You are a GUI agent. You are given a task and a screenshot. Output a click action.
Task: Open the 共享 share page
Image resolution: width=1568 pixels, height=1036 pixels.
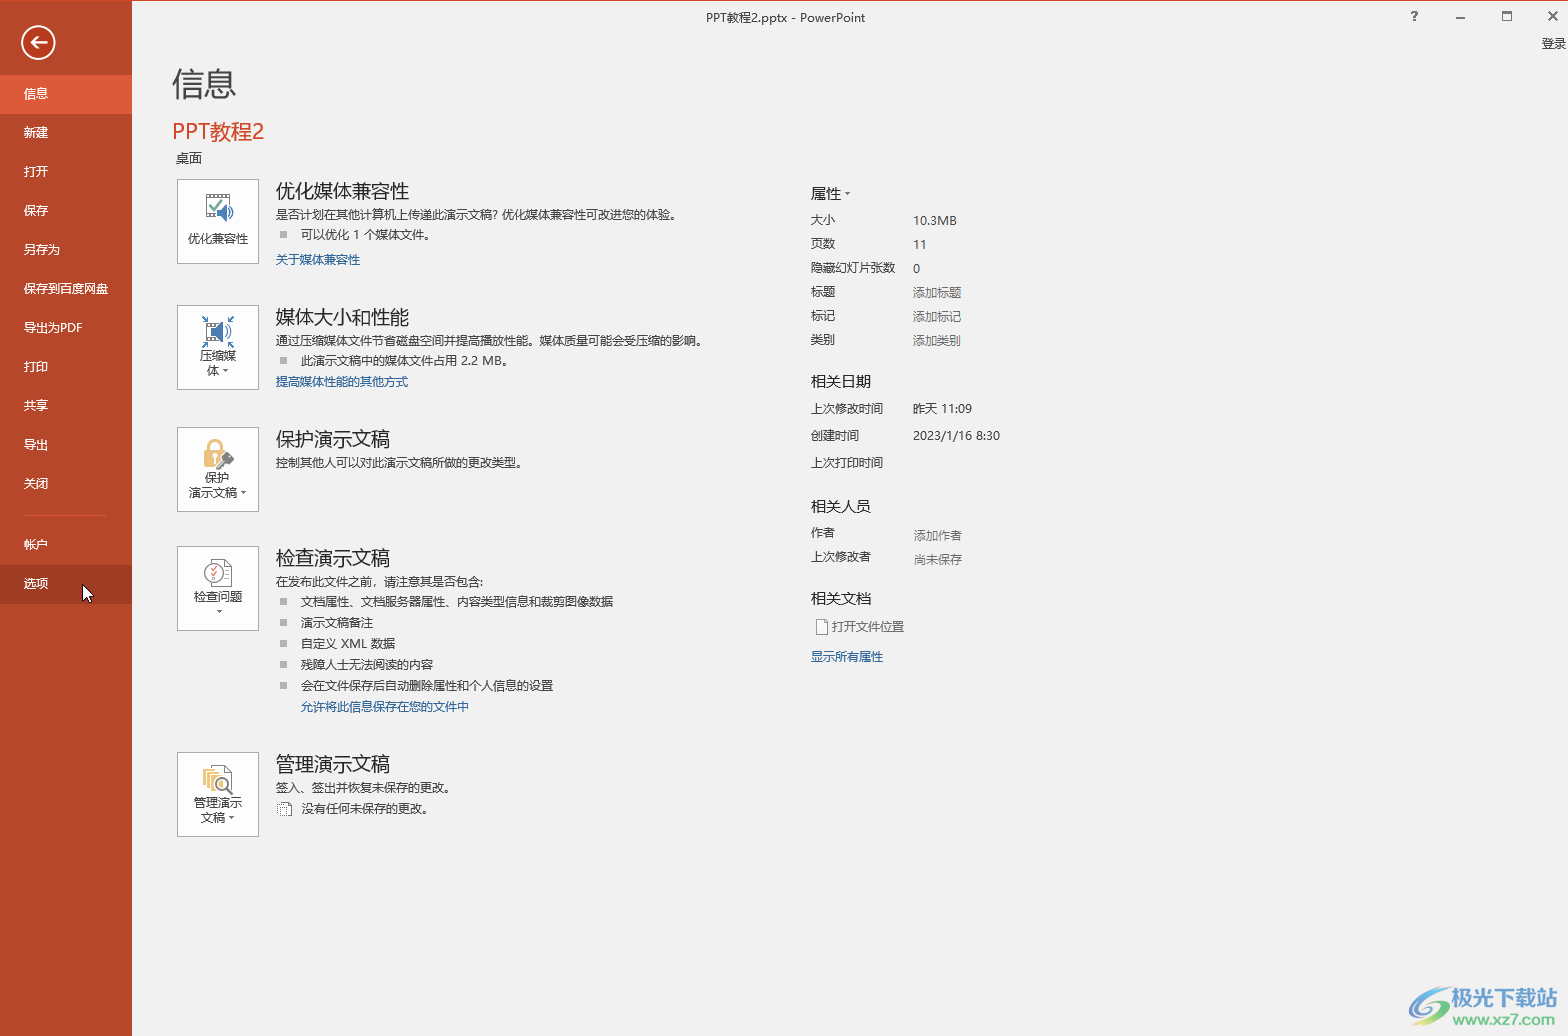click(x=66, y=406)
